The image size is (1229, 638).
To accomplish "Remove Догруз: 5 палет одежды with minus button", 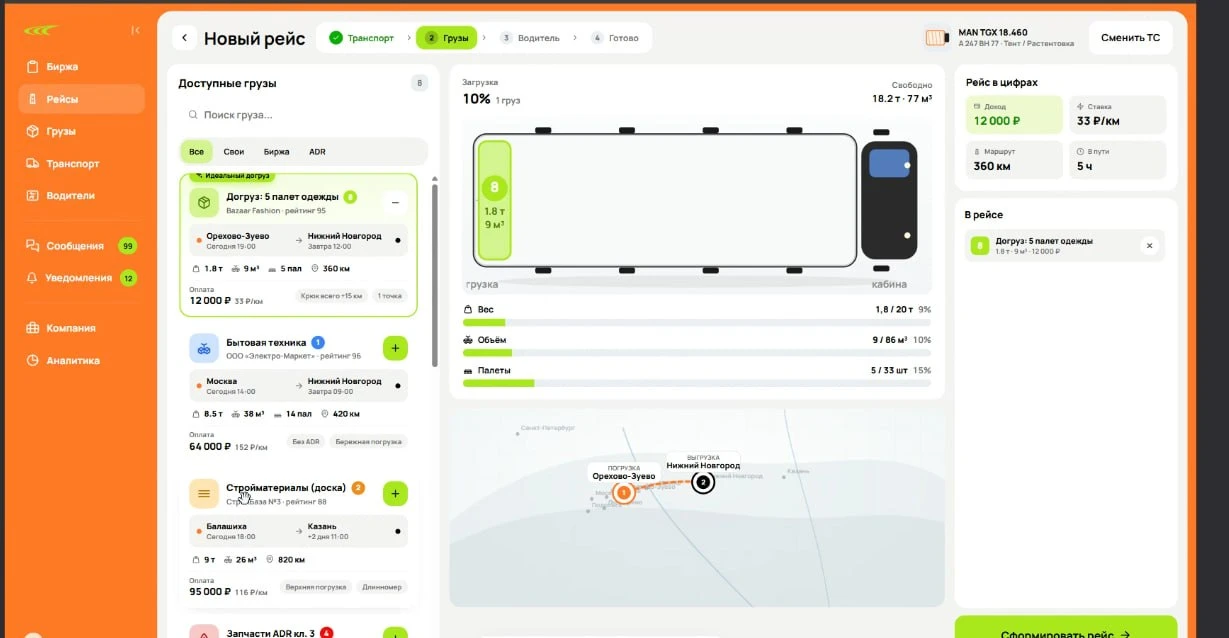I will (395, 202).
